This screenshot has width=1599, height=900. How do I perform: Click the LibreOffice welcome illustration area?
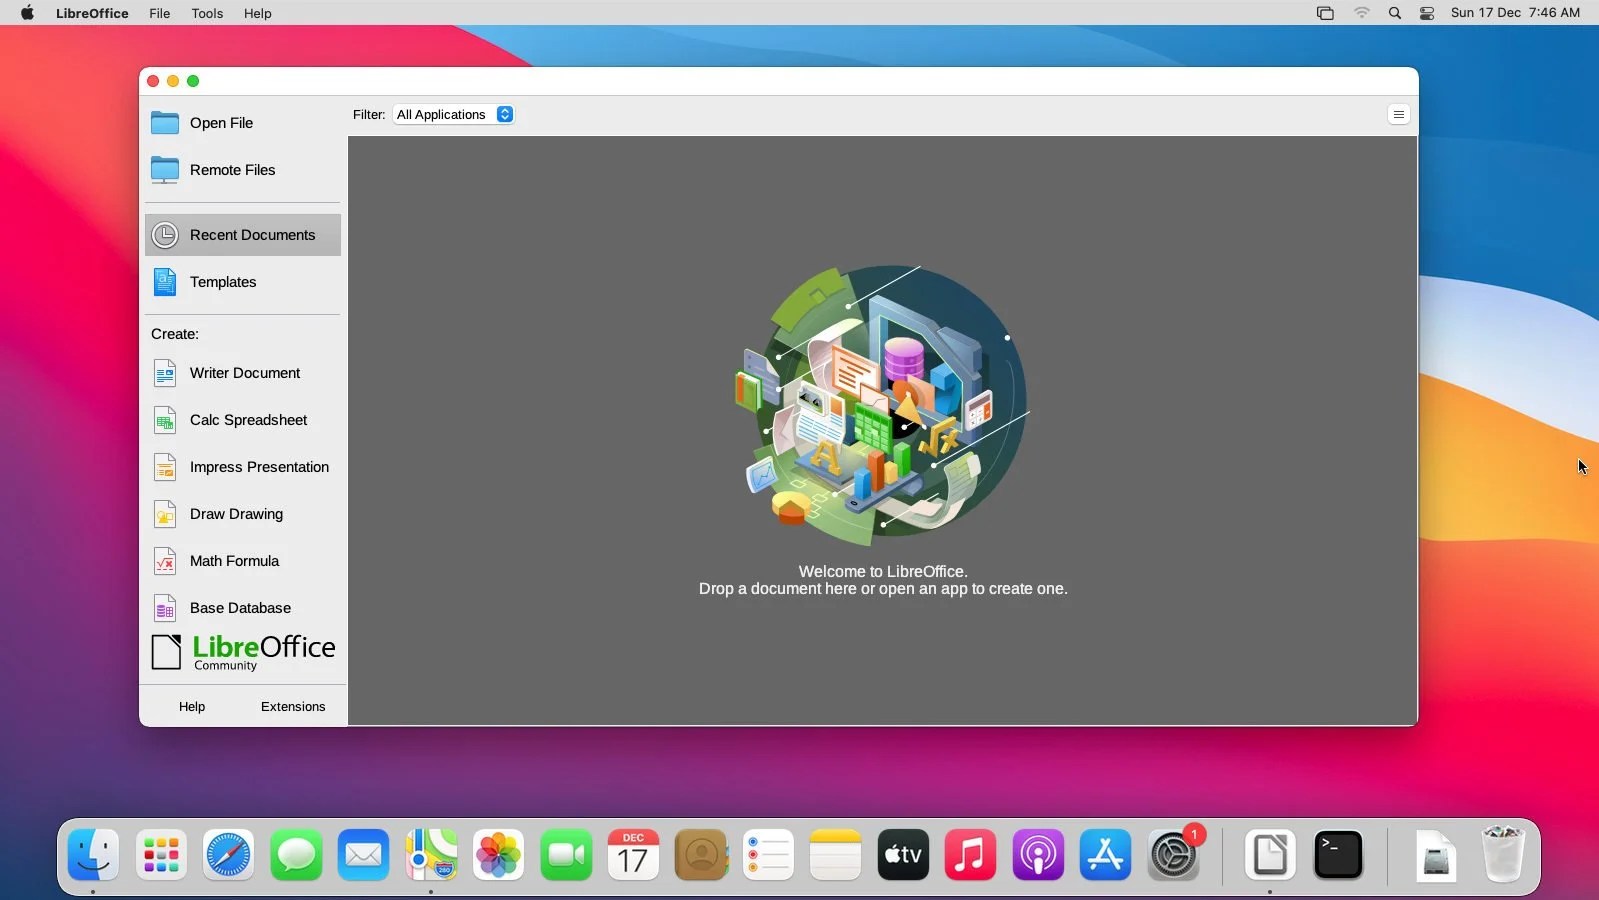coord(883,405)
